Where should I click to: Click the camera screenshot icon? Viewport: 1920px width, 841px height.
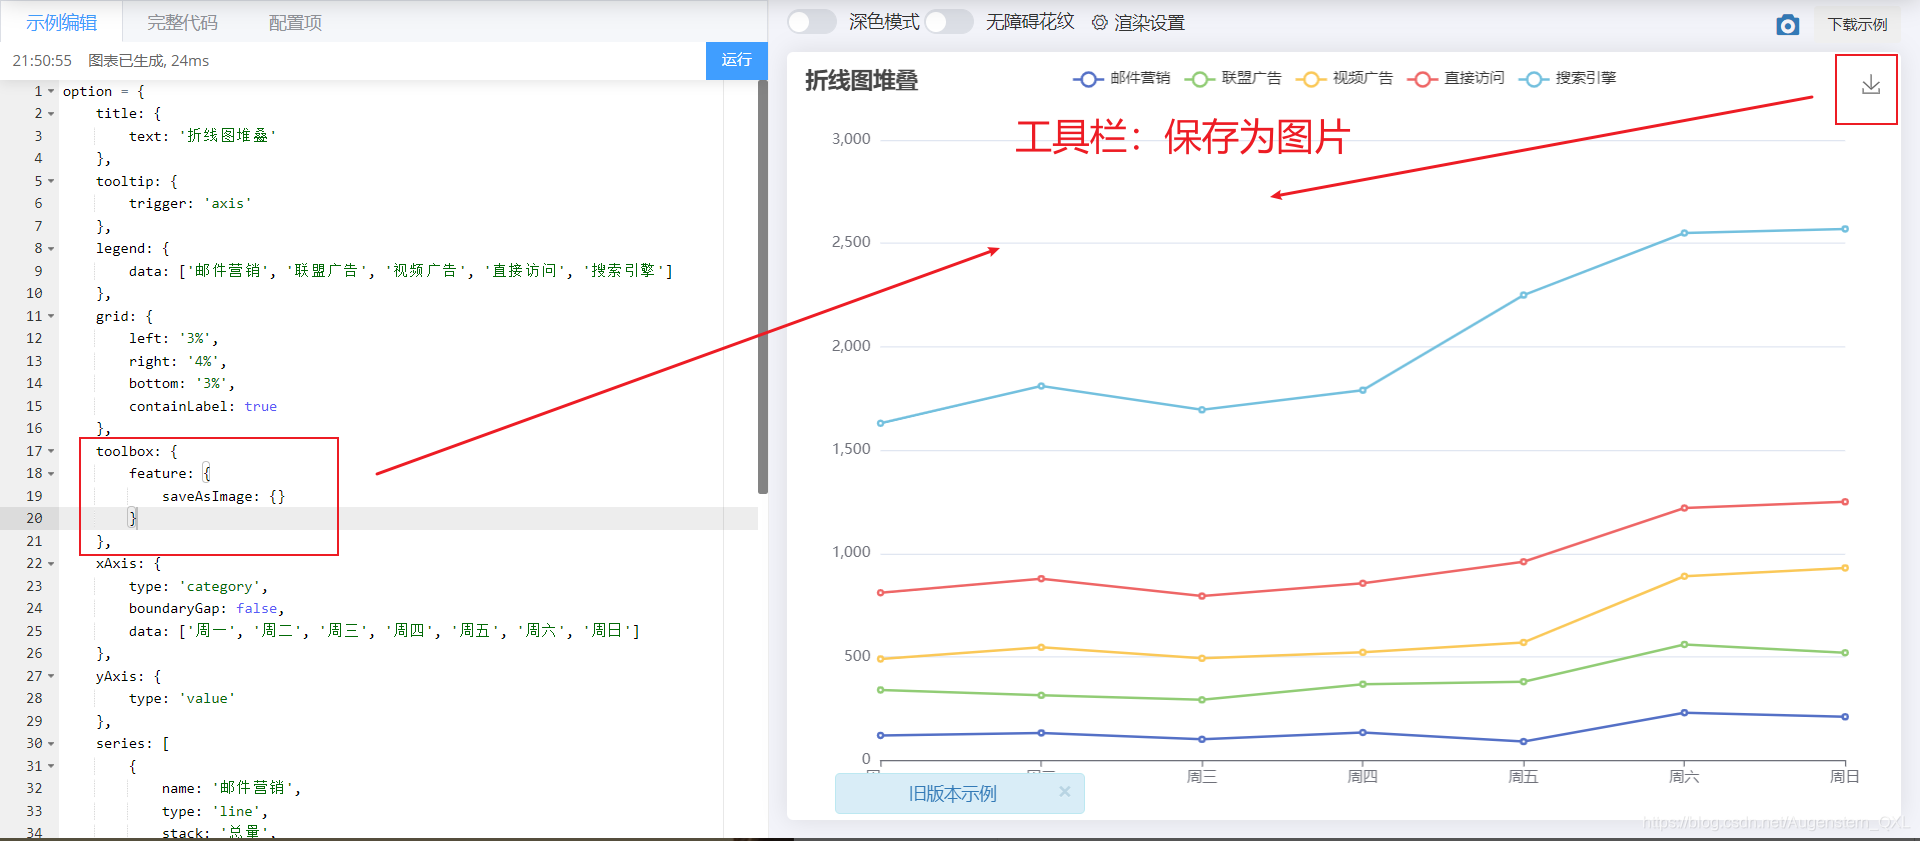click(1787, 24)
